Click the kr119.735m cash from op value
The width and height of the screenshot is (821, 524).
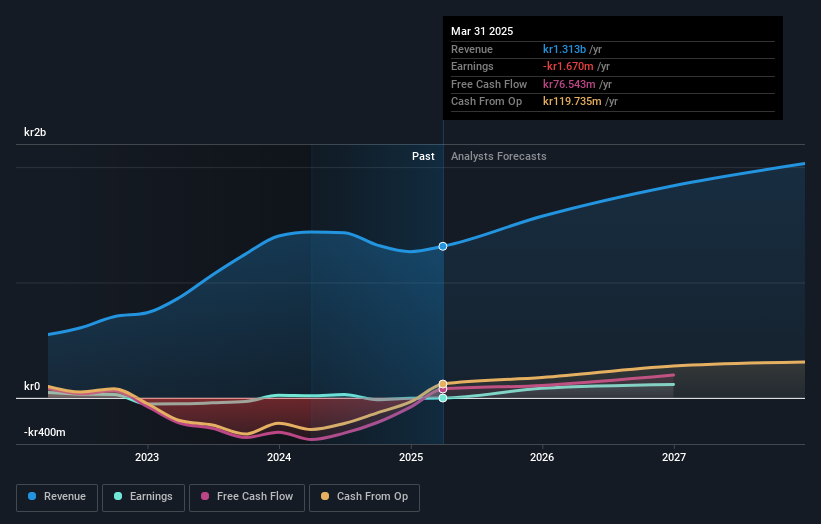tap(572, 102)
